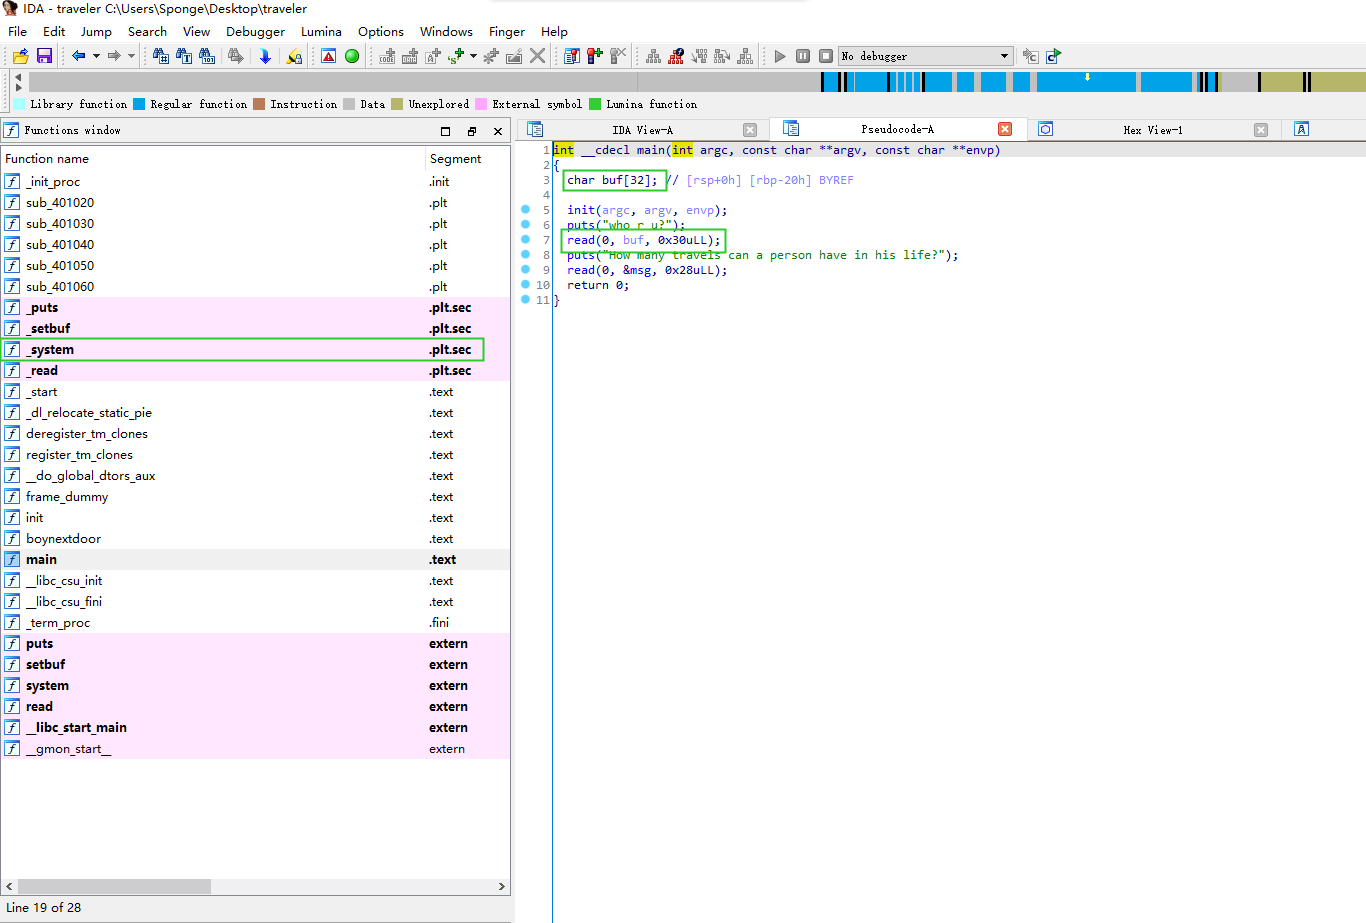The image size is (1366, 923).
Task: Select the main function row
Action: point(256,559)
